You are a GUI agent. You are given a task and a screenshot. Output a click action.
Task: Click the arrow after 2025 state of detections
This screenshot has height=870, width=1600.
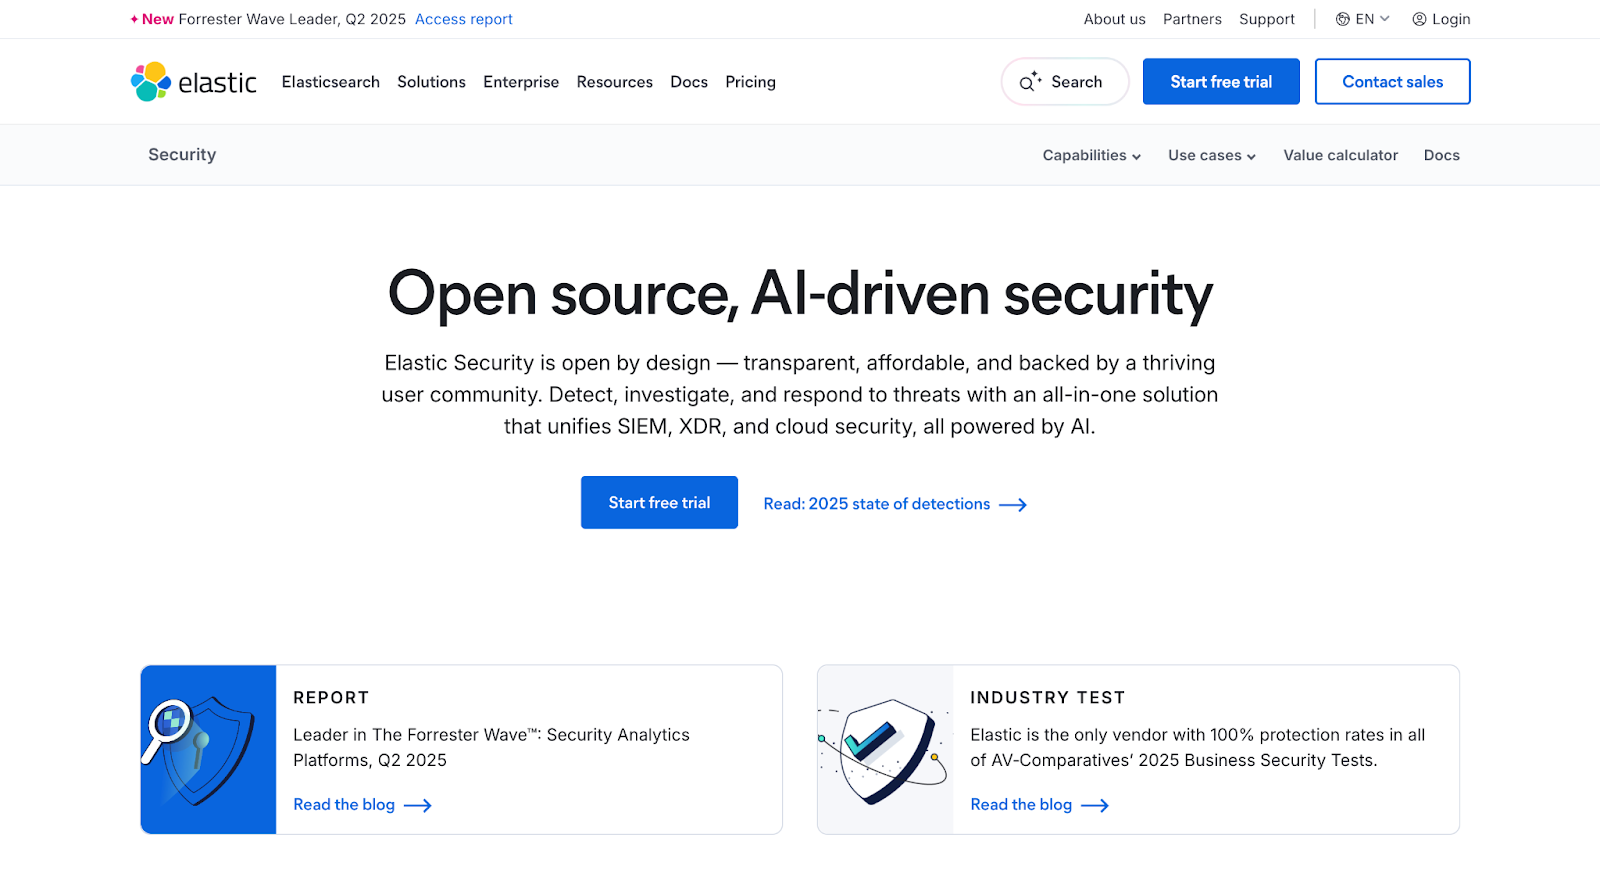pyautogui.click(x=1013, y=505)
